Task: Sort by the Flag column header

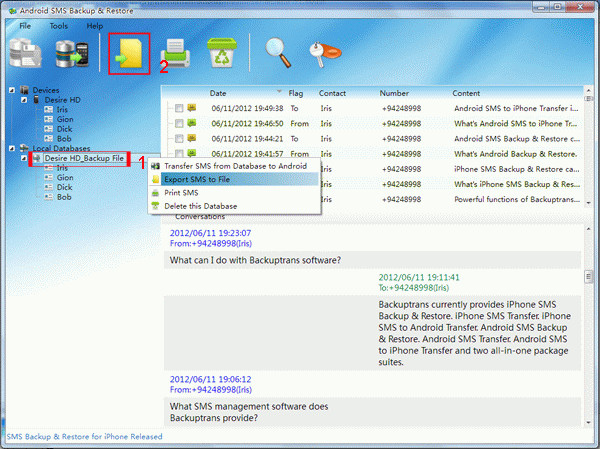Action: click(x=296, y=93)
